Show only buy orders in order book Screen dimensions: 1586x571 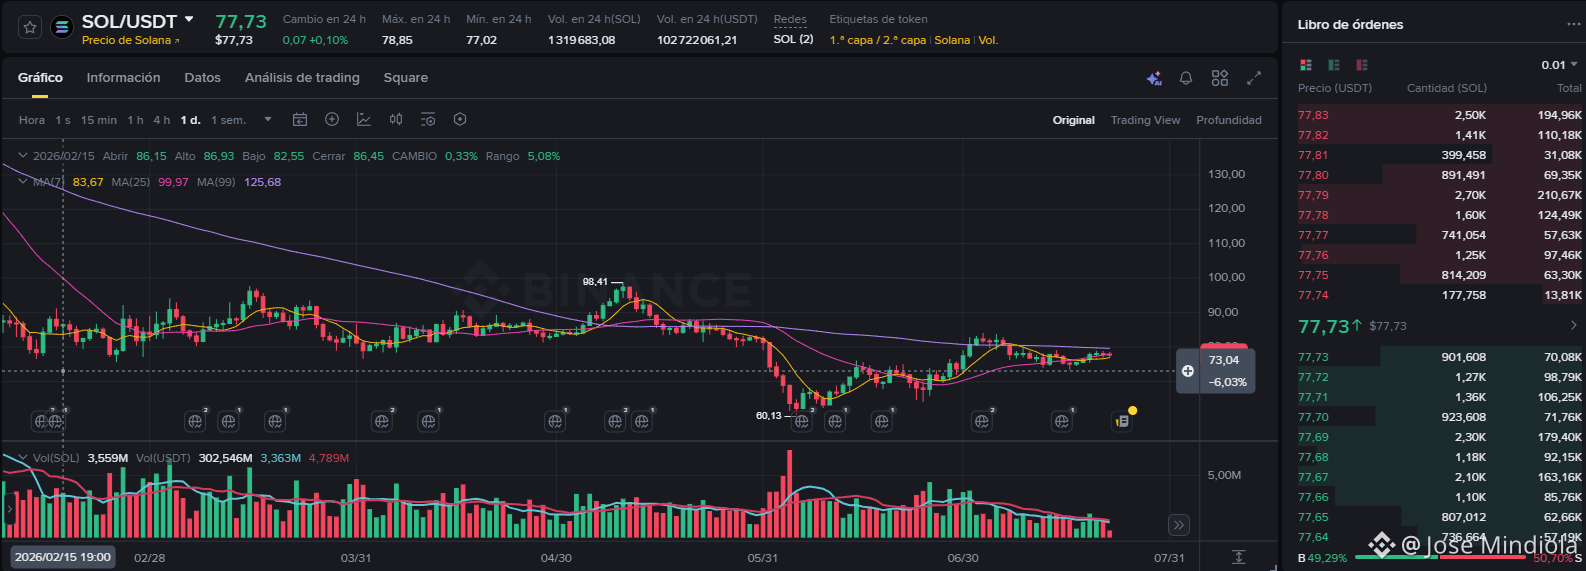(1333, 65)
